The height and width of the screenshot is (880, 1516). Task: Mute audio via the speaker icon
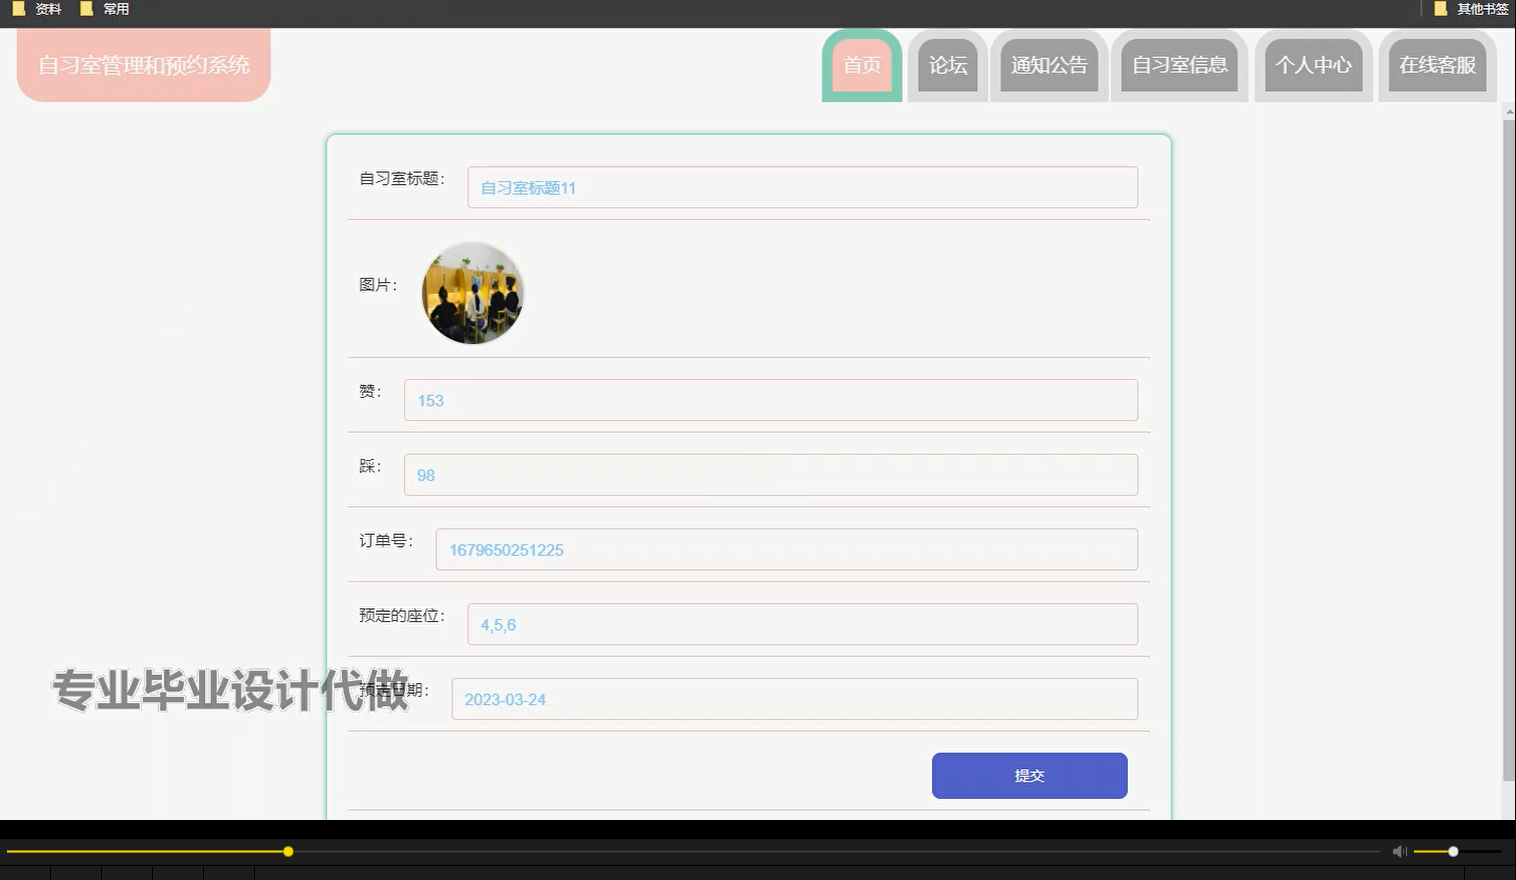[x=1398, y=851]
